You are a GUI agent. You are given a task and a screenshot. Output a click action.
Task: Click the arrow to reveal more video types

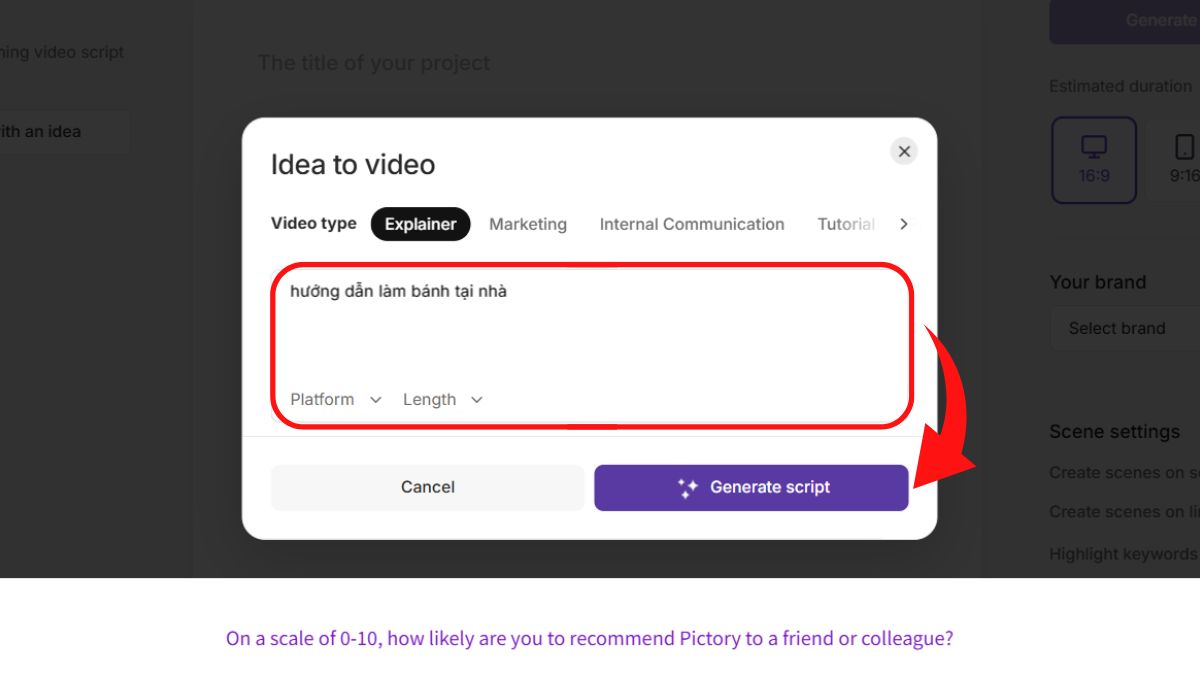point(903,224)
